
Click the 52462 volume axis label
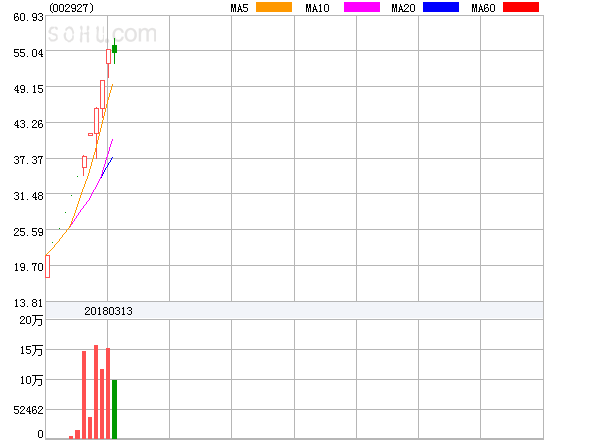pos(28,410)
